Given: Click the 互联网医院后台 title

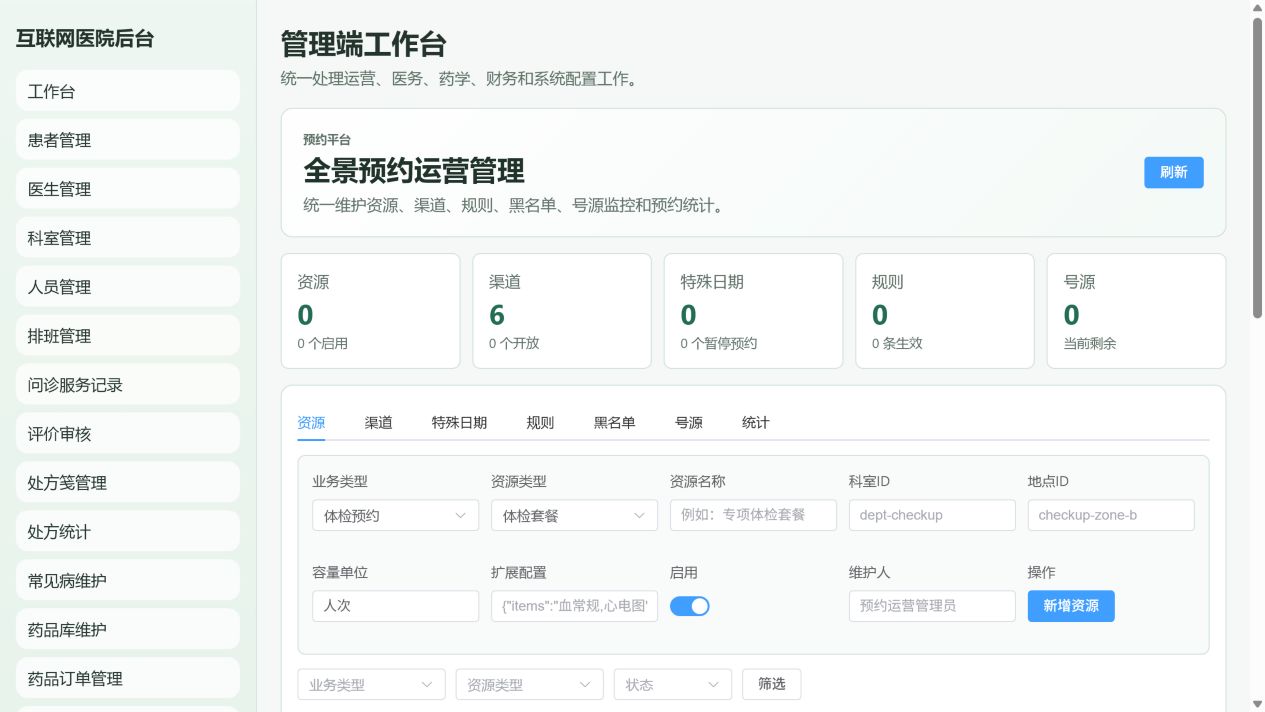Looking at the screenshot, I should point(85,39).
